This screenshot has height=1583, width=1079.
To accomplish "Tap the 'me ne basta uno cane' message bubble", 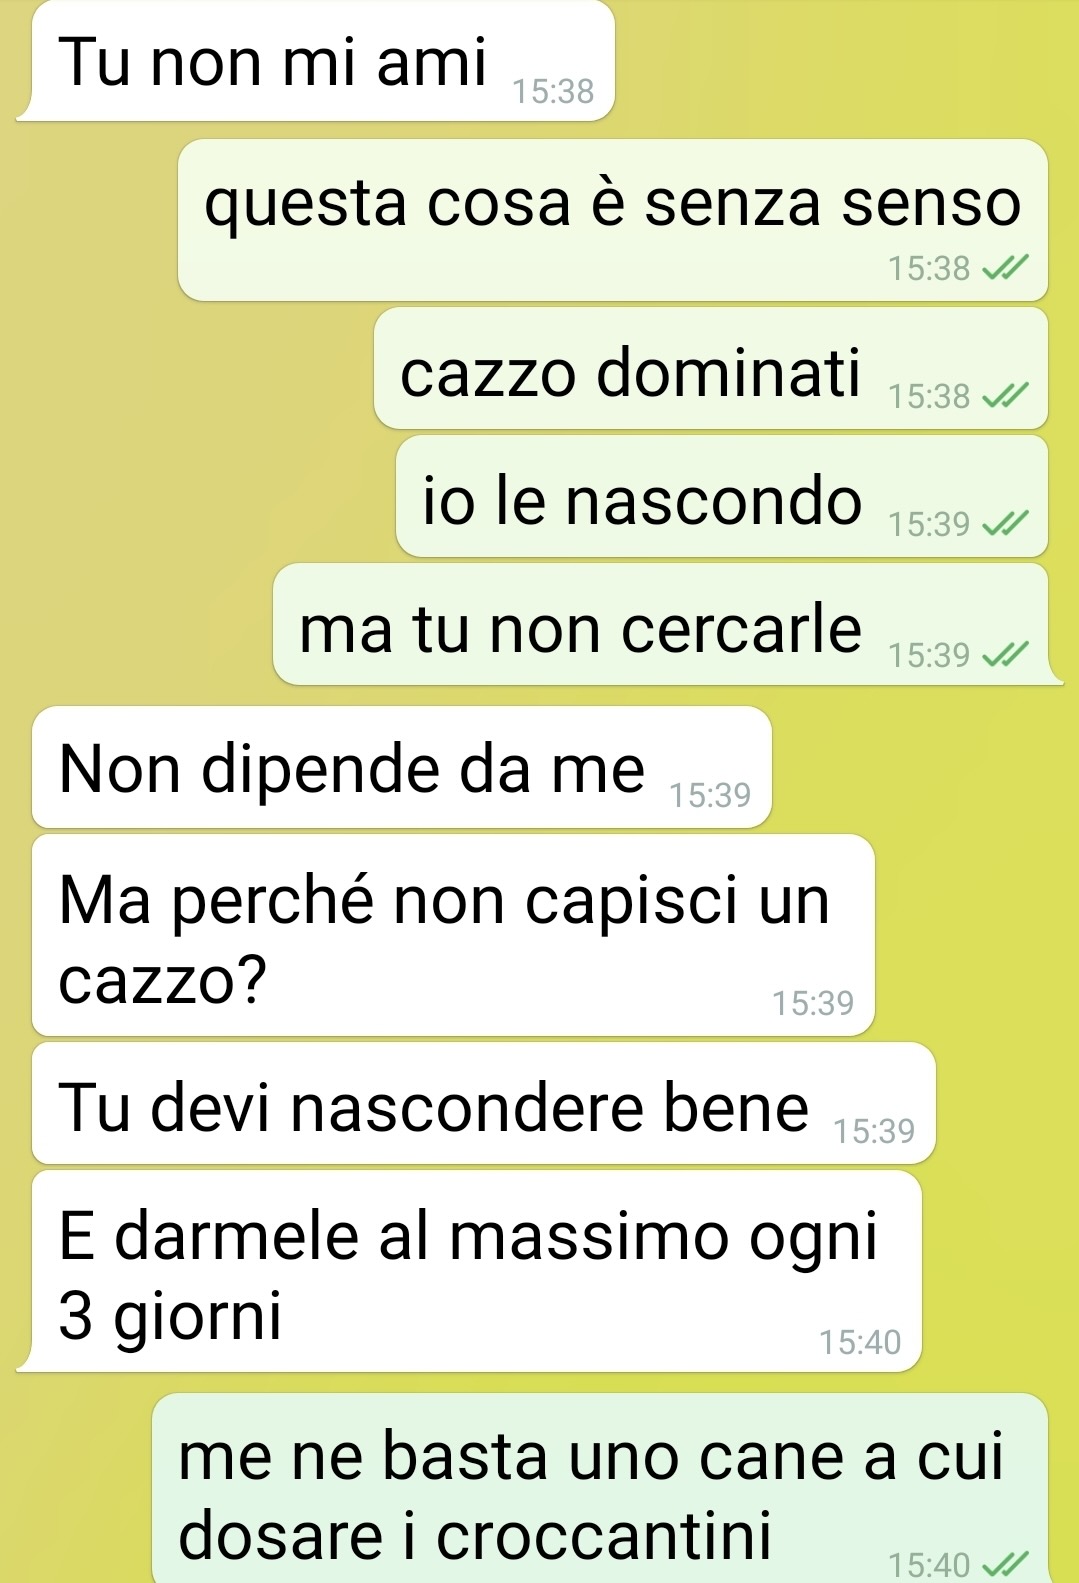I will click(600, 1488).
